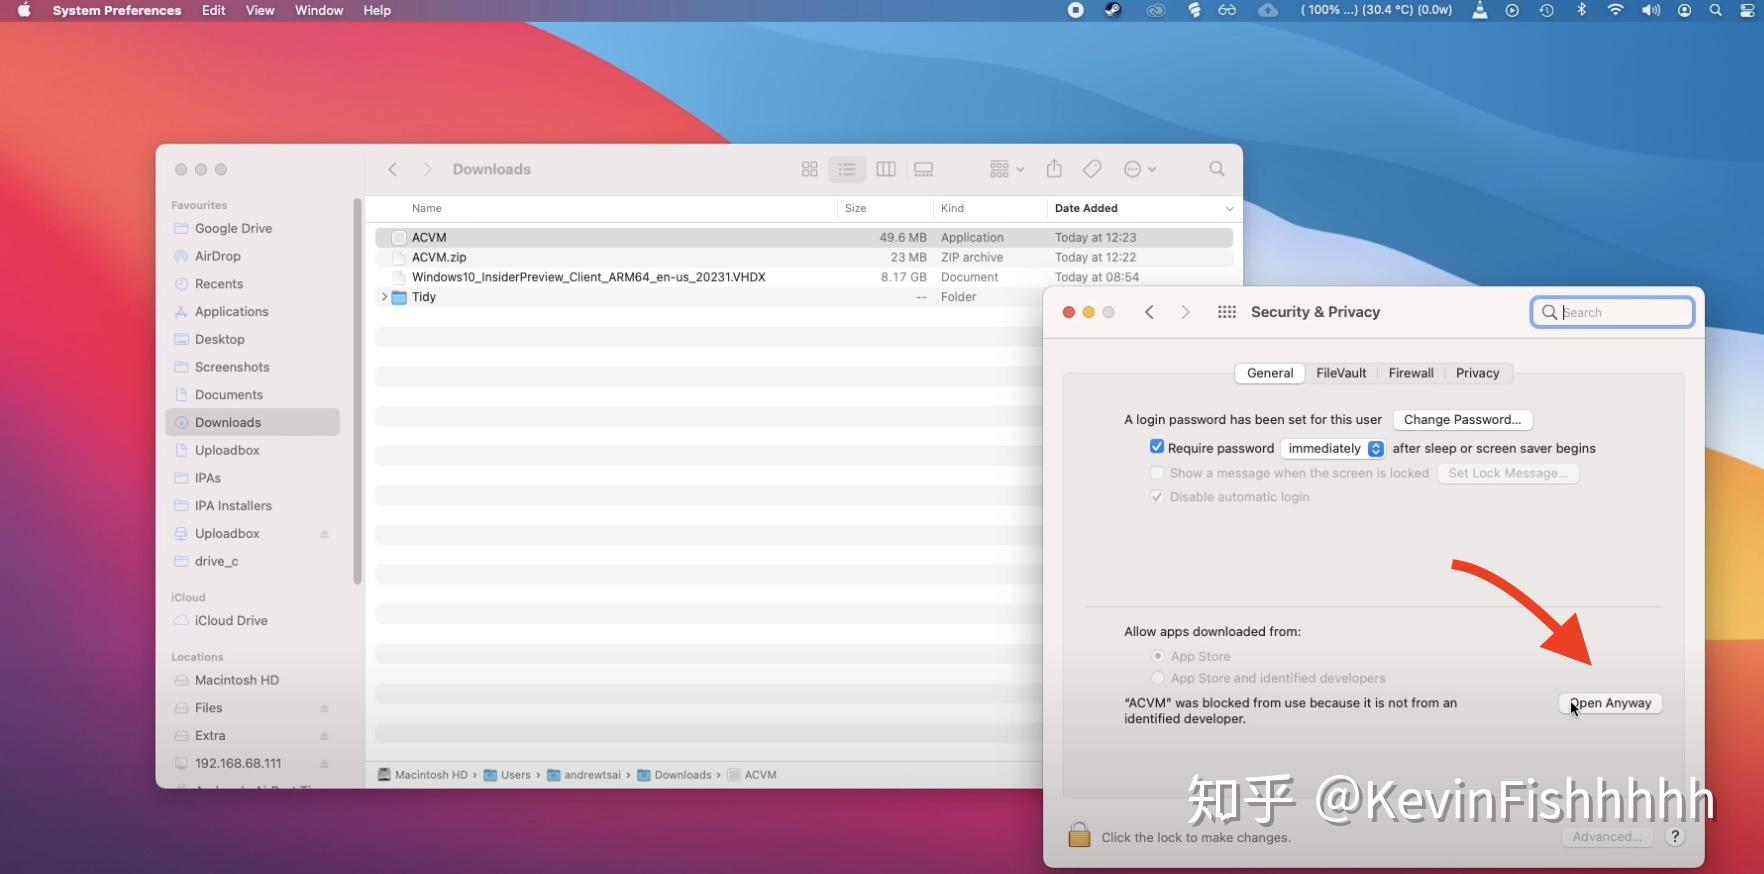Screen dimensions: 1764x874
Task: Click the Finder share icon
Action: [1054, 168]
